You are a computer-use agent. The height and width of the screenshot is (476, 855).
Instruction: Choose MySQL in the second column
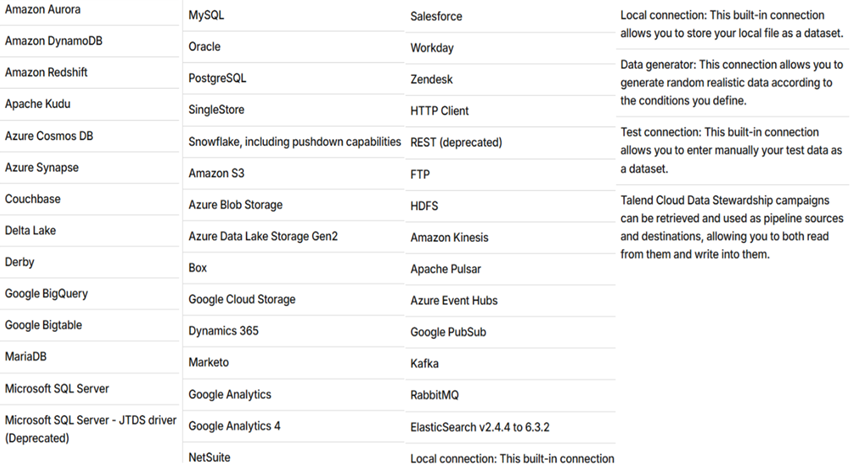207,16
